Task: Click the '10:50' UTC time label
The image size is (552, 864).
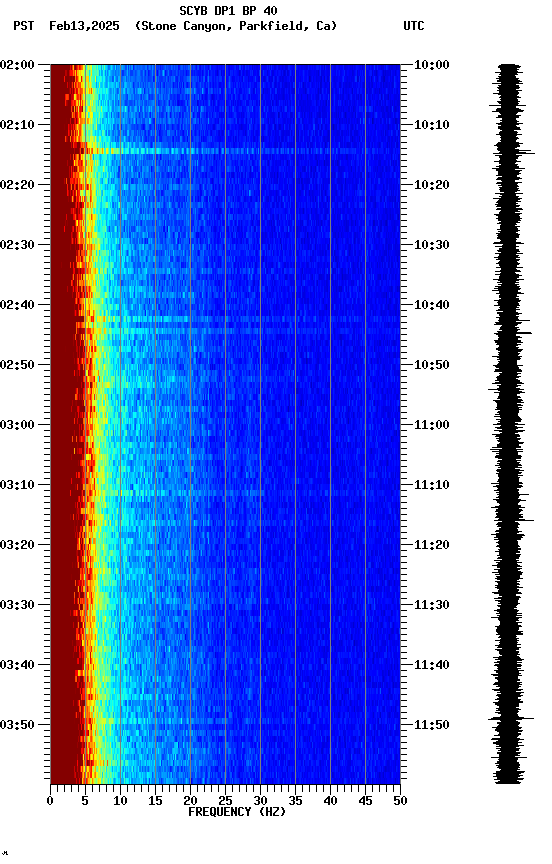Action: point(432,365)
